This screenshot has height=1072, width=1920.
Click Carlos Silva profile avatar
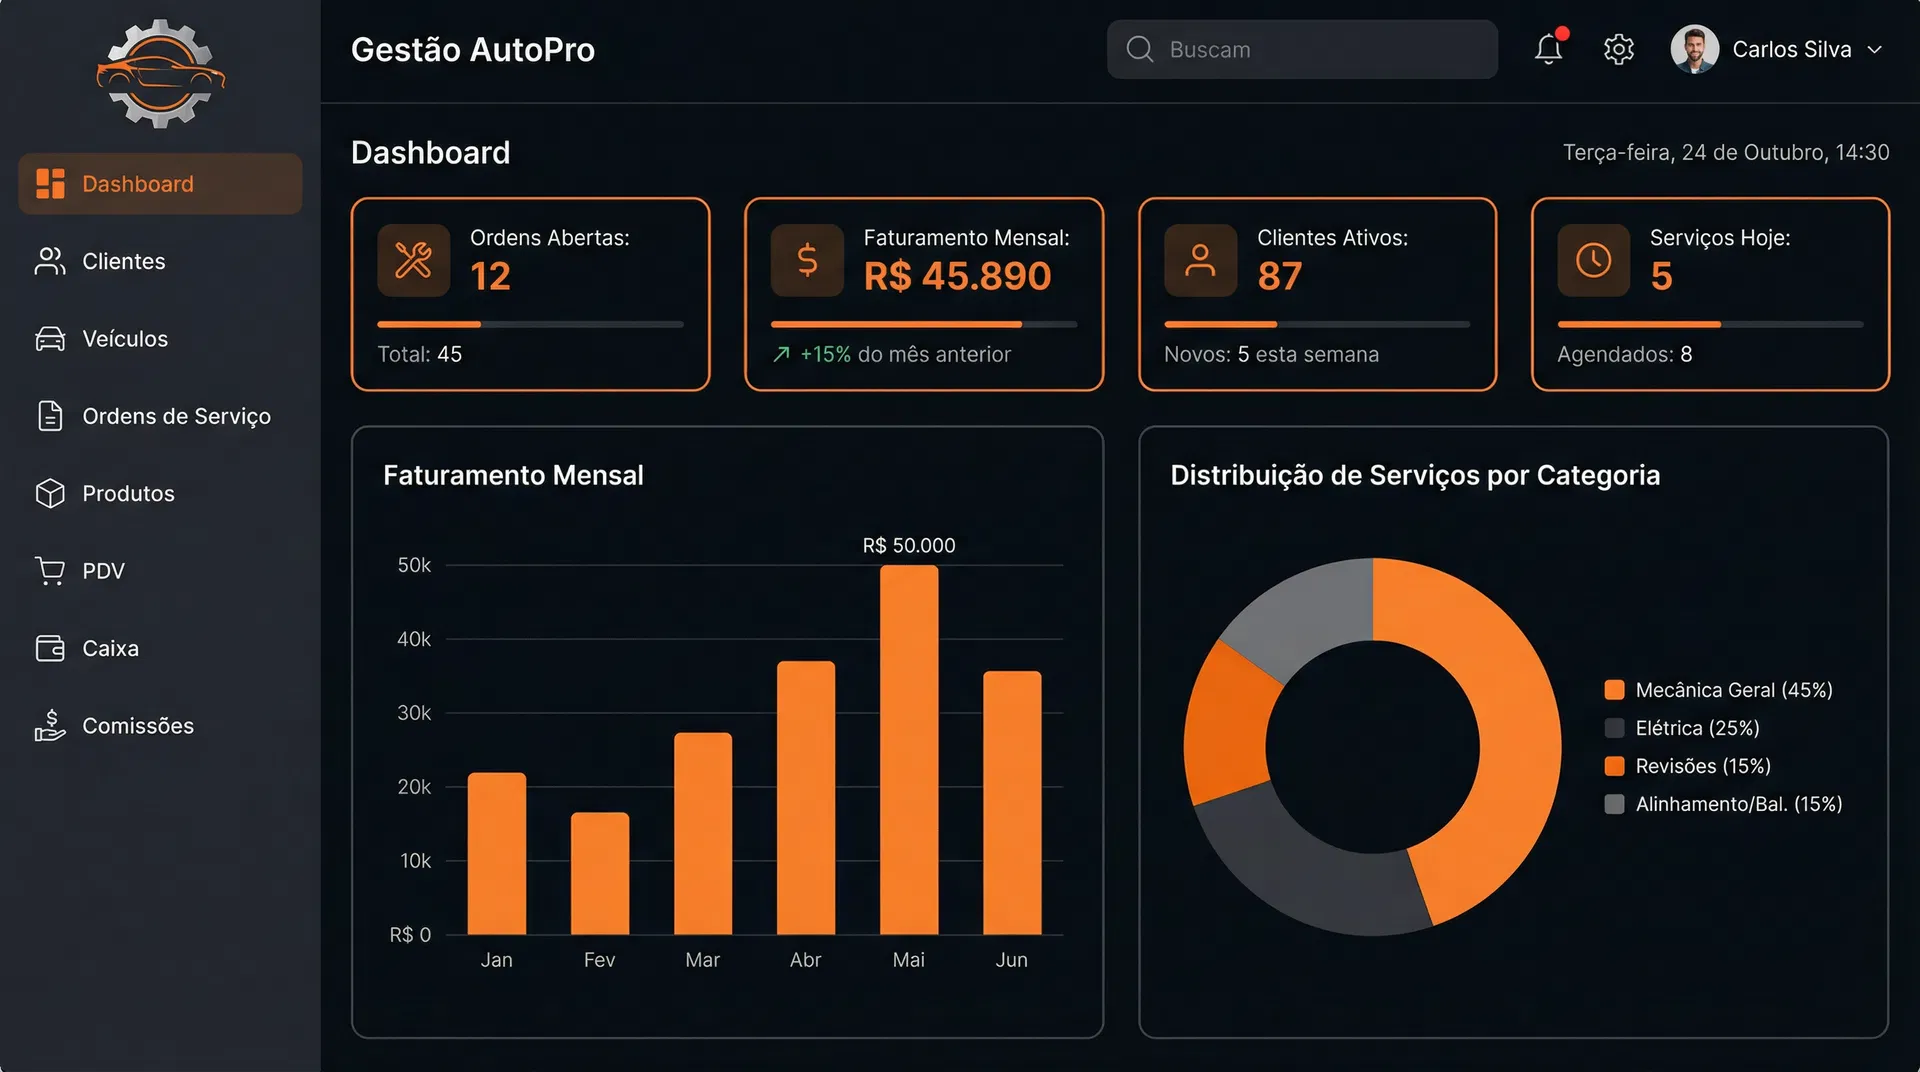(x=1694, y=49)
